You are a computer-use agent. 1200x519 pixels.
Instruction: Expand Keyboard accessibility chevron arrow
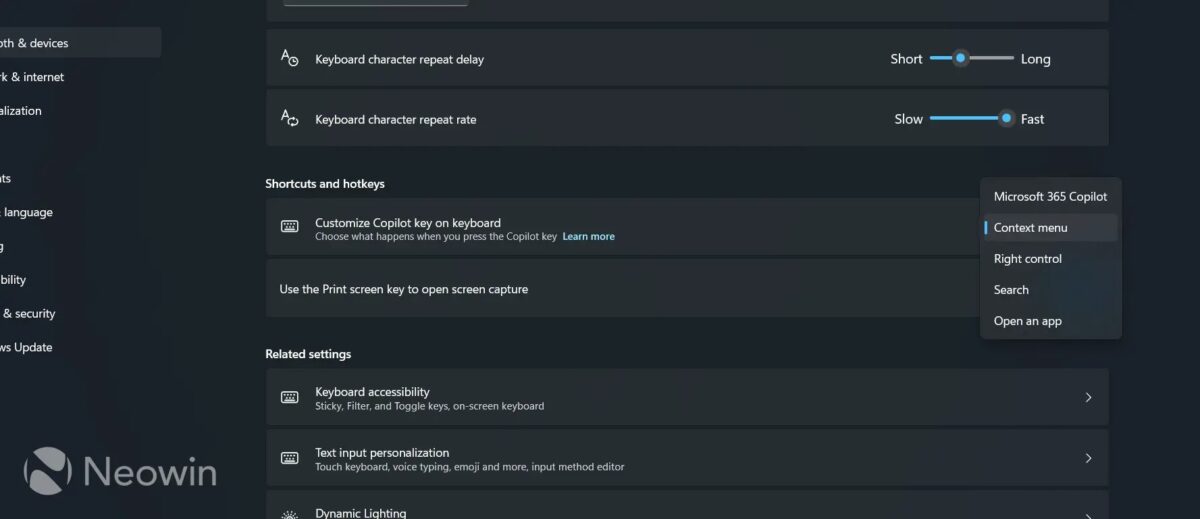pos(1088,397)
